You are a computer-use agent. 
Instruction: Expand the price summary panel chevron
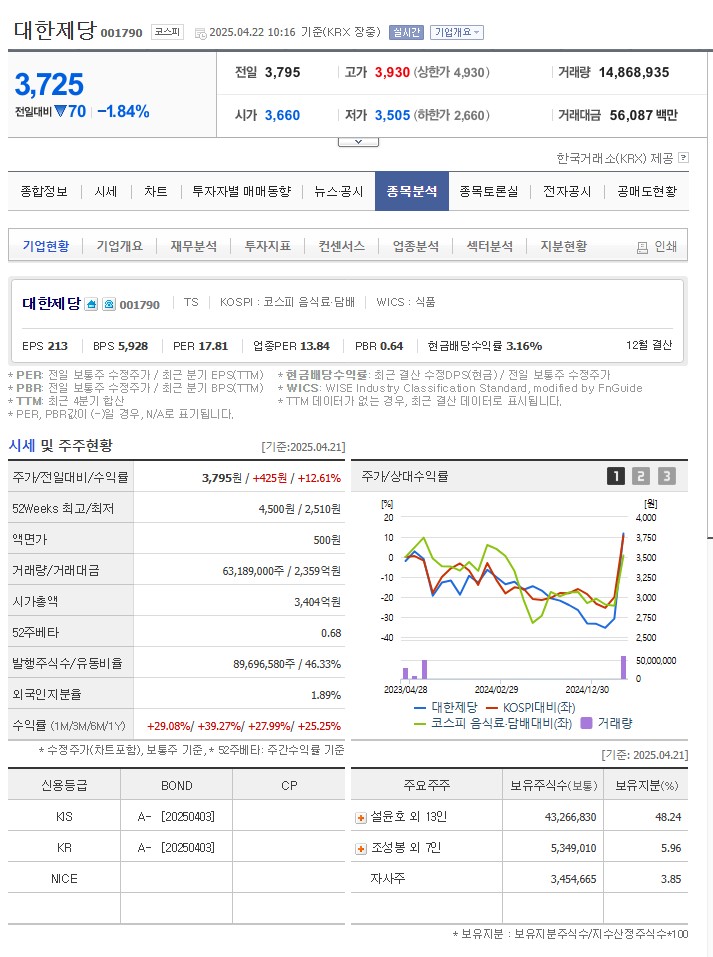pos(358,142)
